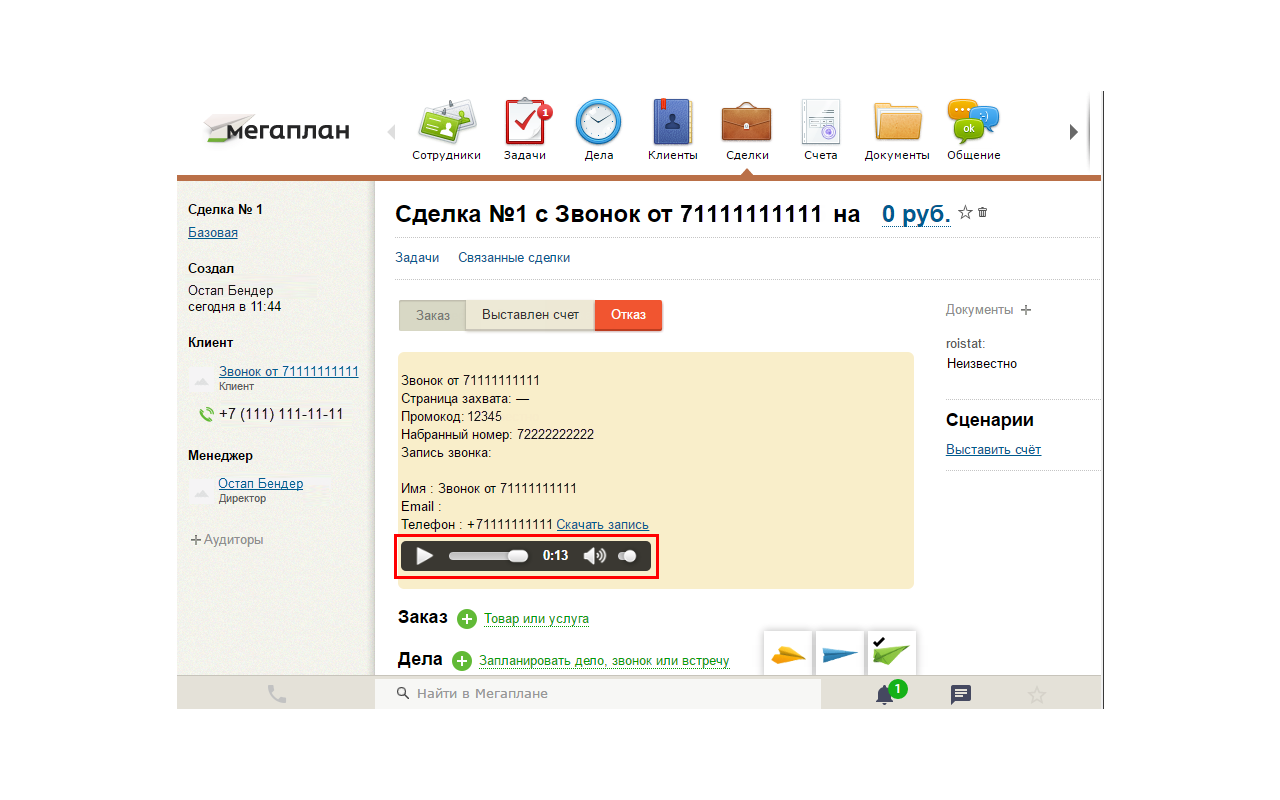Edit the deal amount 0 руб.
Image resolution: width=1280 pixels, height=800 pixels.
(x=916, y=214)
